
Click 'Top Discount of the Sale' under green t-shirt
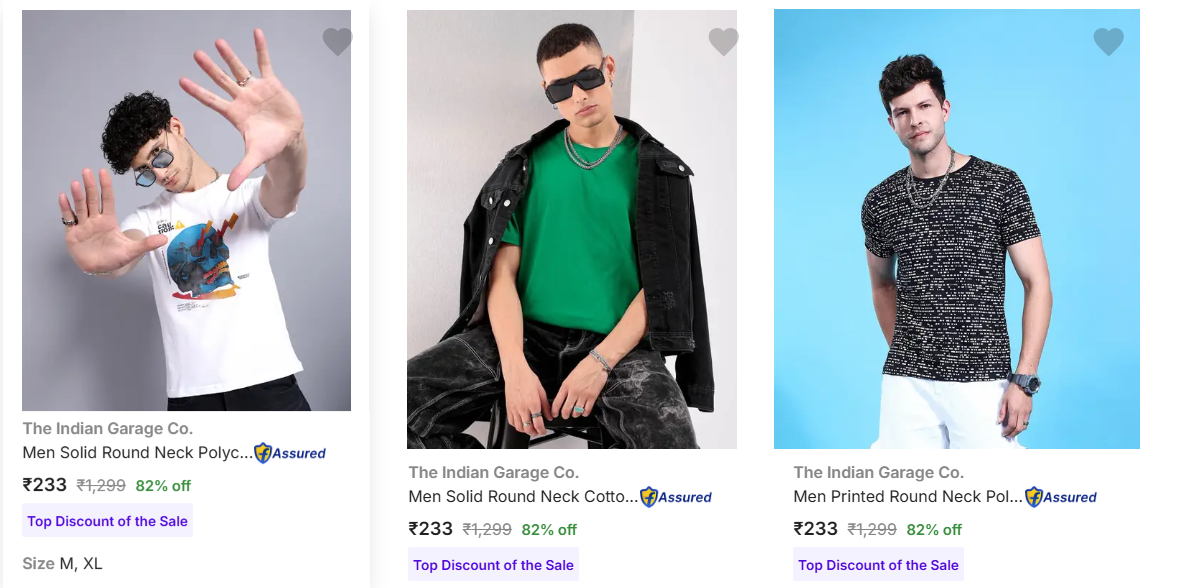pos(493,565)
